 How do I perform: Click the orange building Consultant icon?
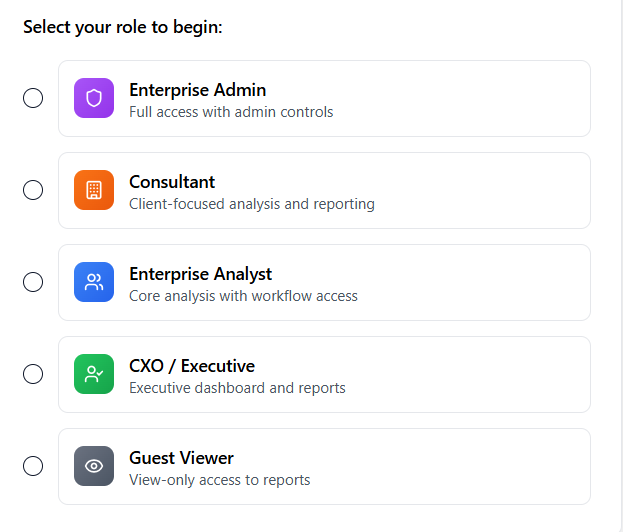point(94,190)
